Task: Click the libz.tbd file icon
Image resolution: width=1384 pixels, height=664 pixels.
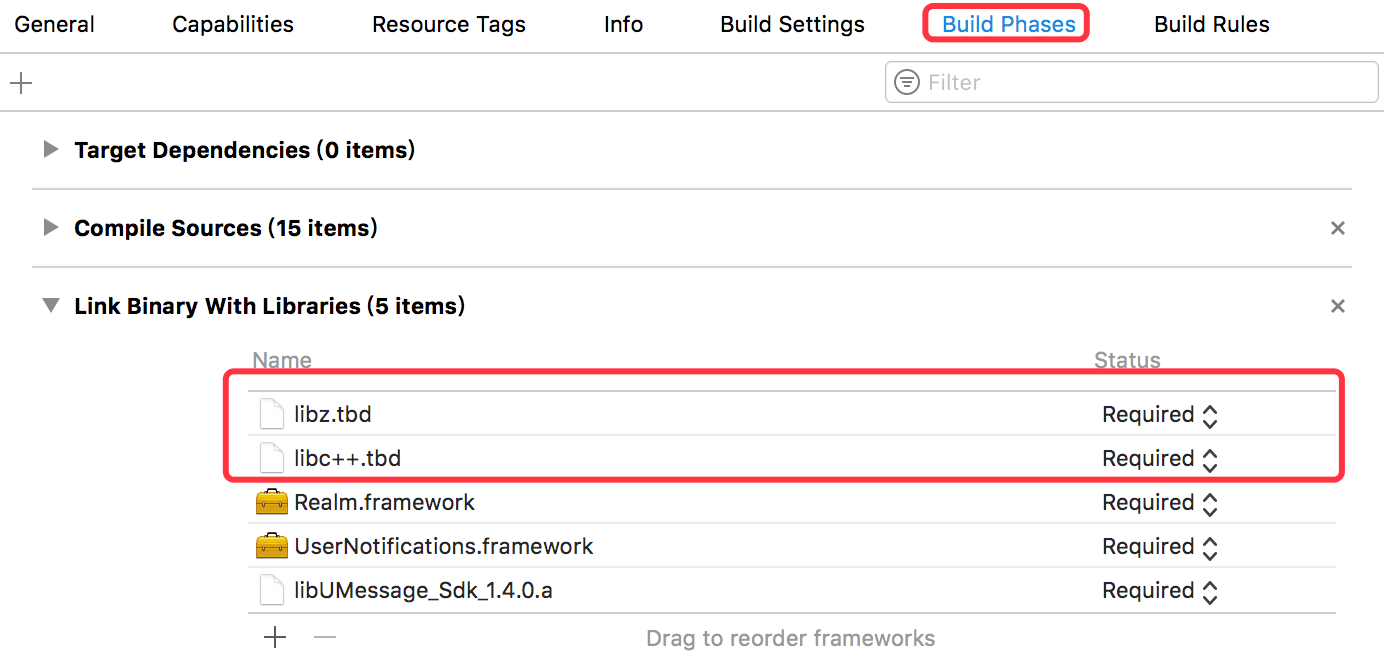Action: 272,414
